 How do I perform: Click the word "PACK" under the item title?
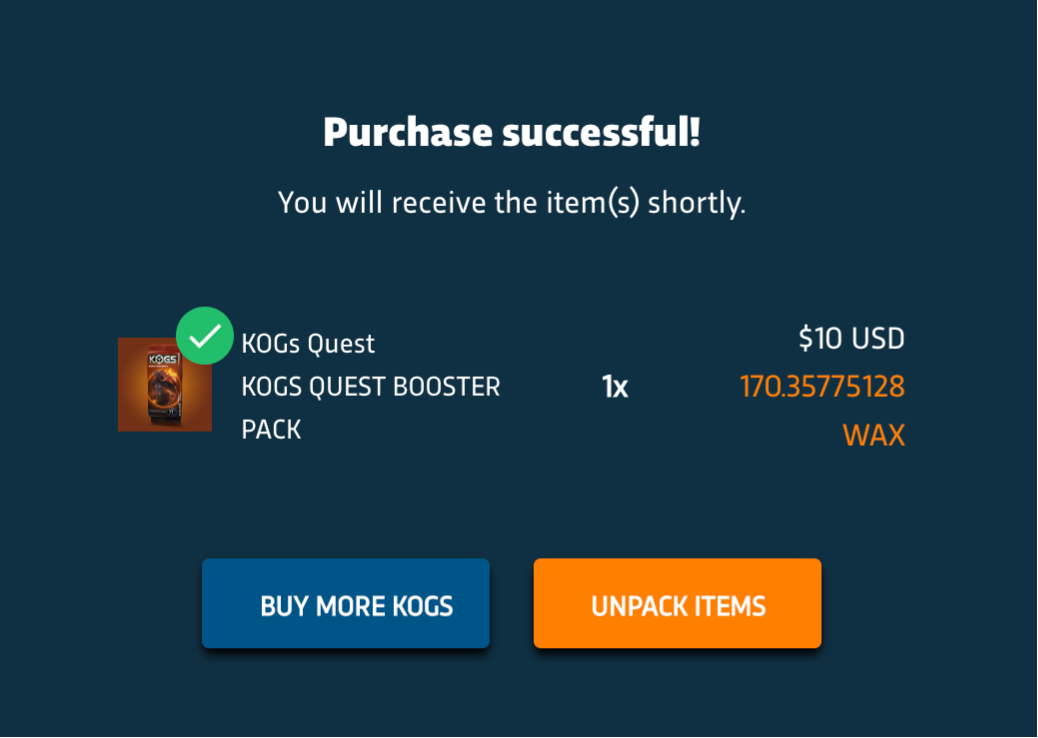(271, 430)
